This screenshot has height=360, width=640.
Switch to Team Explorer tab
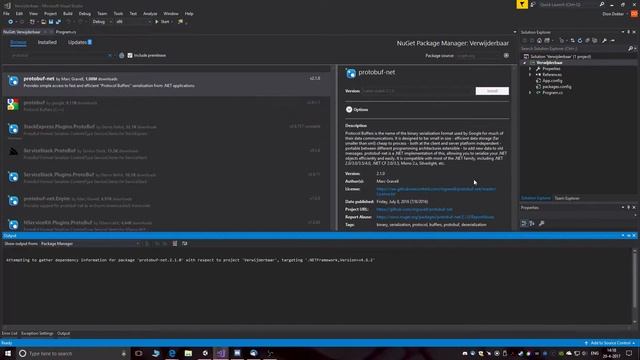pyautogui.click(x=567, y=198)
